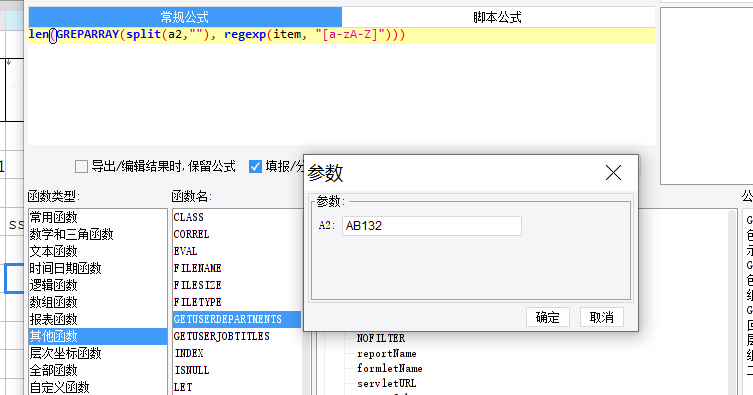The width and height of the screenshot is (753, 395).
Task: Select 逻辑函数 function type
Action: (x=97, y=285)
